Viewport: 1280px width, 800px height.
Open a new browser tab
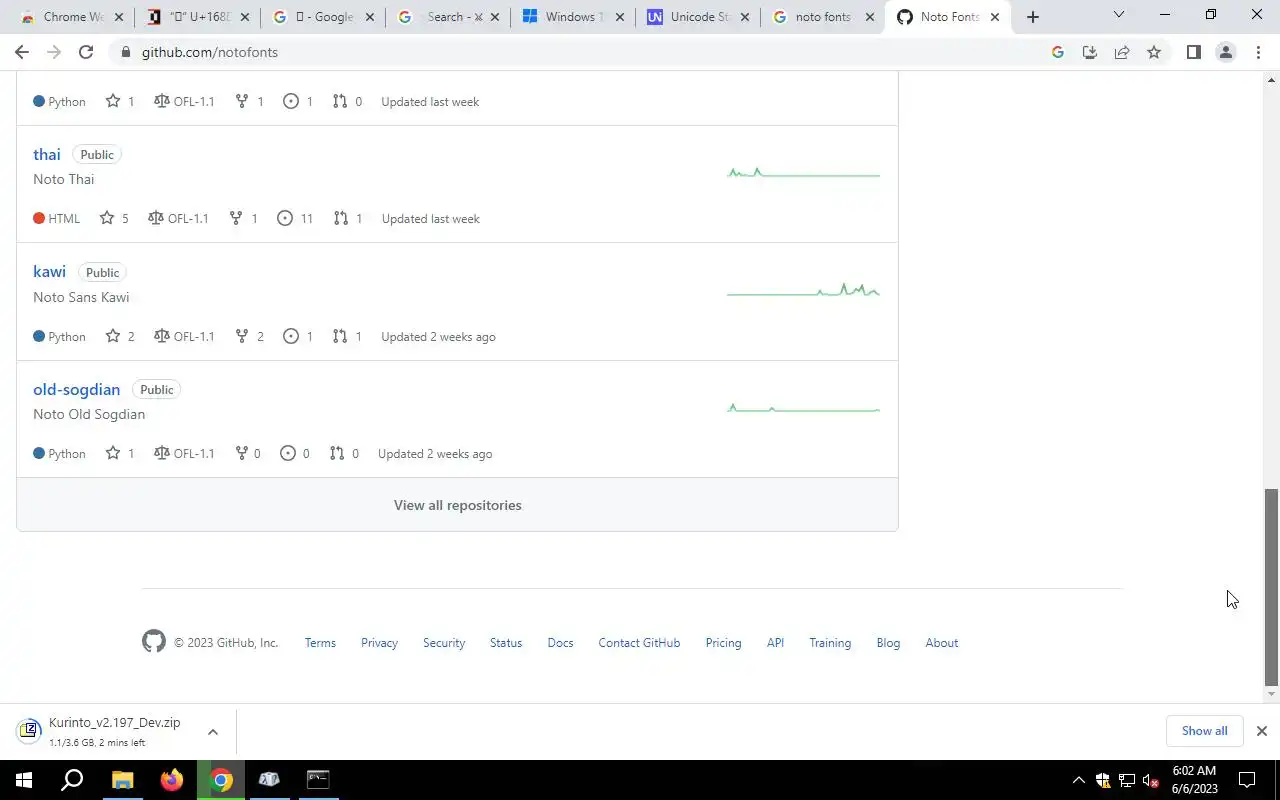click(x=1033, y=17)
